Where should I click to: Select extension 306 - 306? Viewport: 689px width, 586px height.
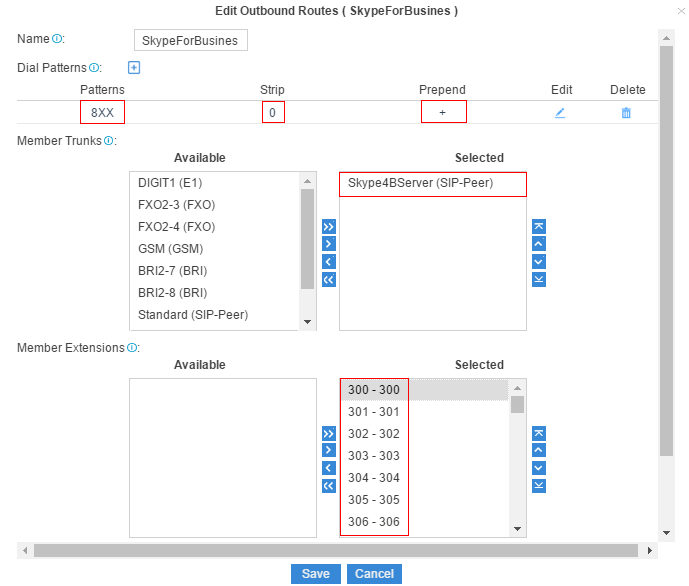point(424,521)
